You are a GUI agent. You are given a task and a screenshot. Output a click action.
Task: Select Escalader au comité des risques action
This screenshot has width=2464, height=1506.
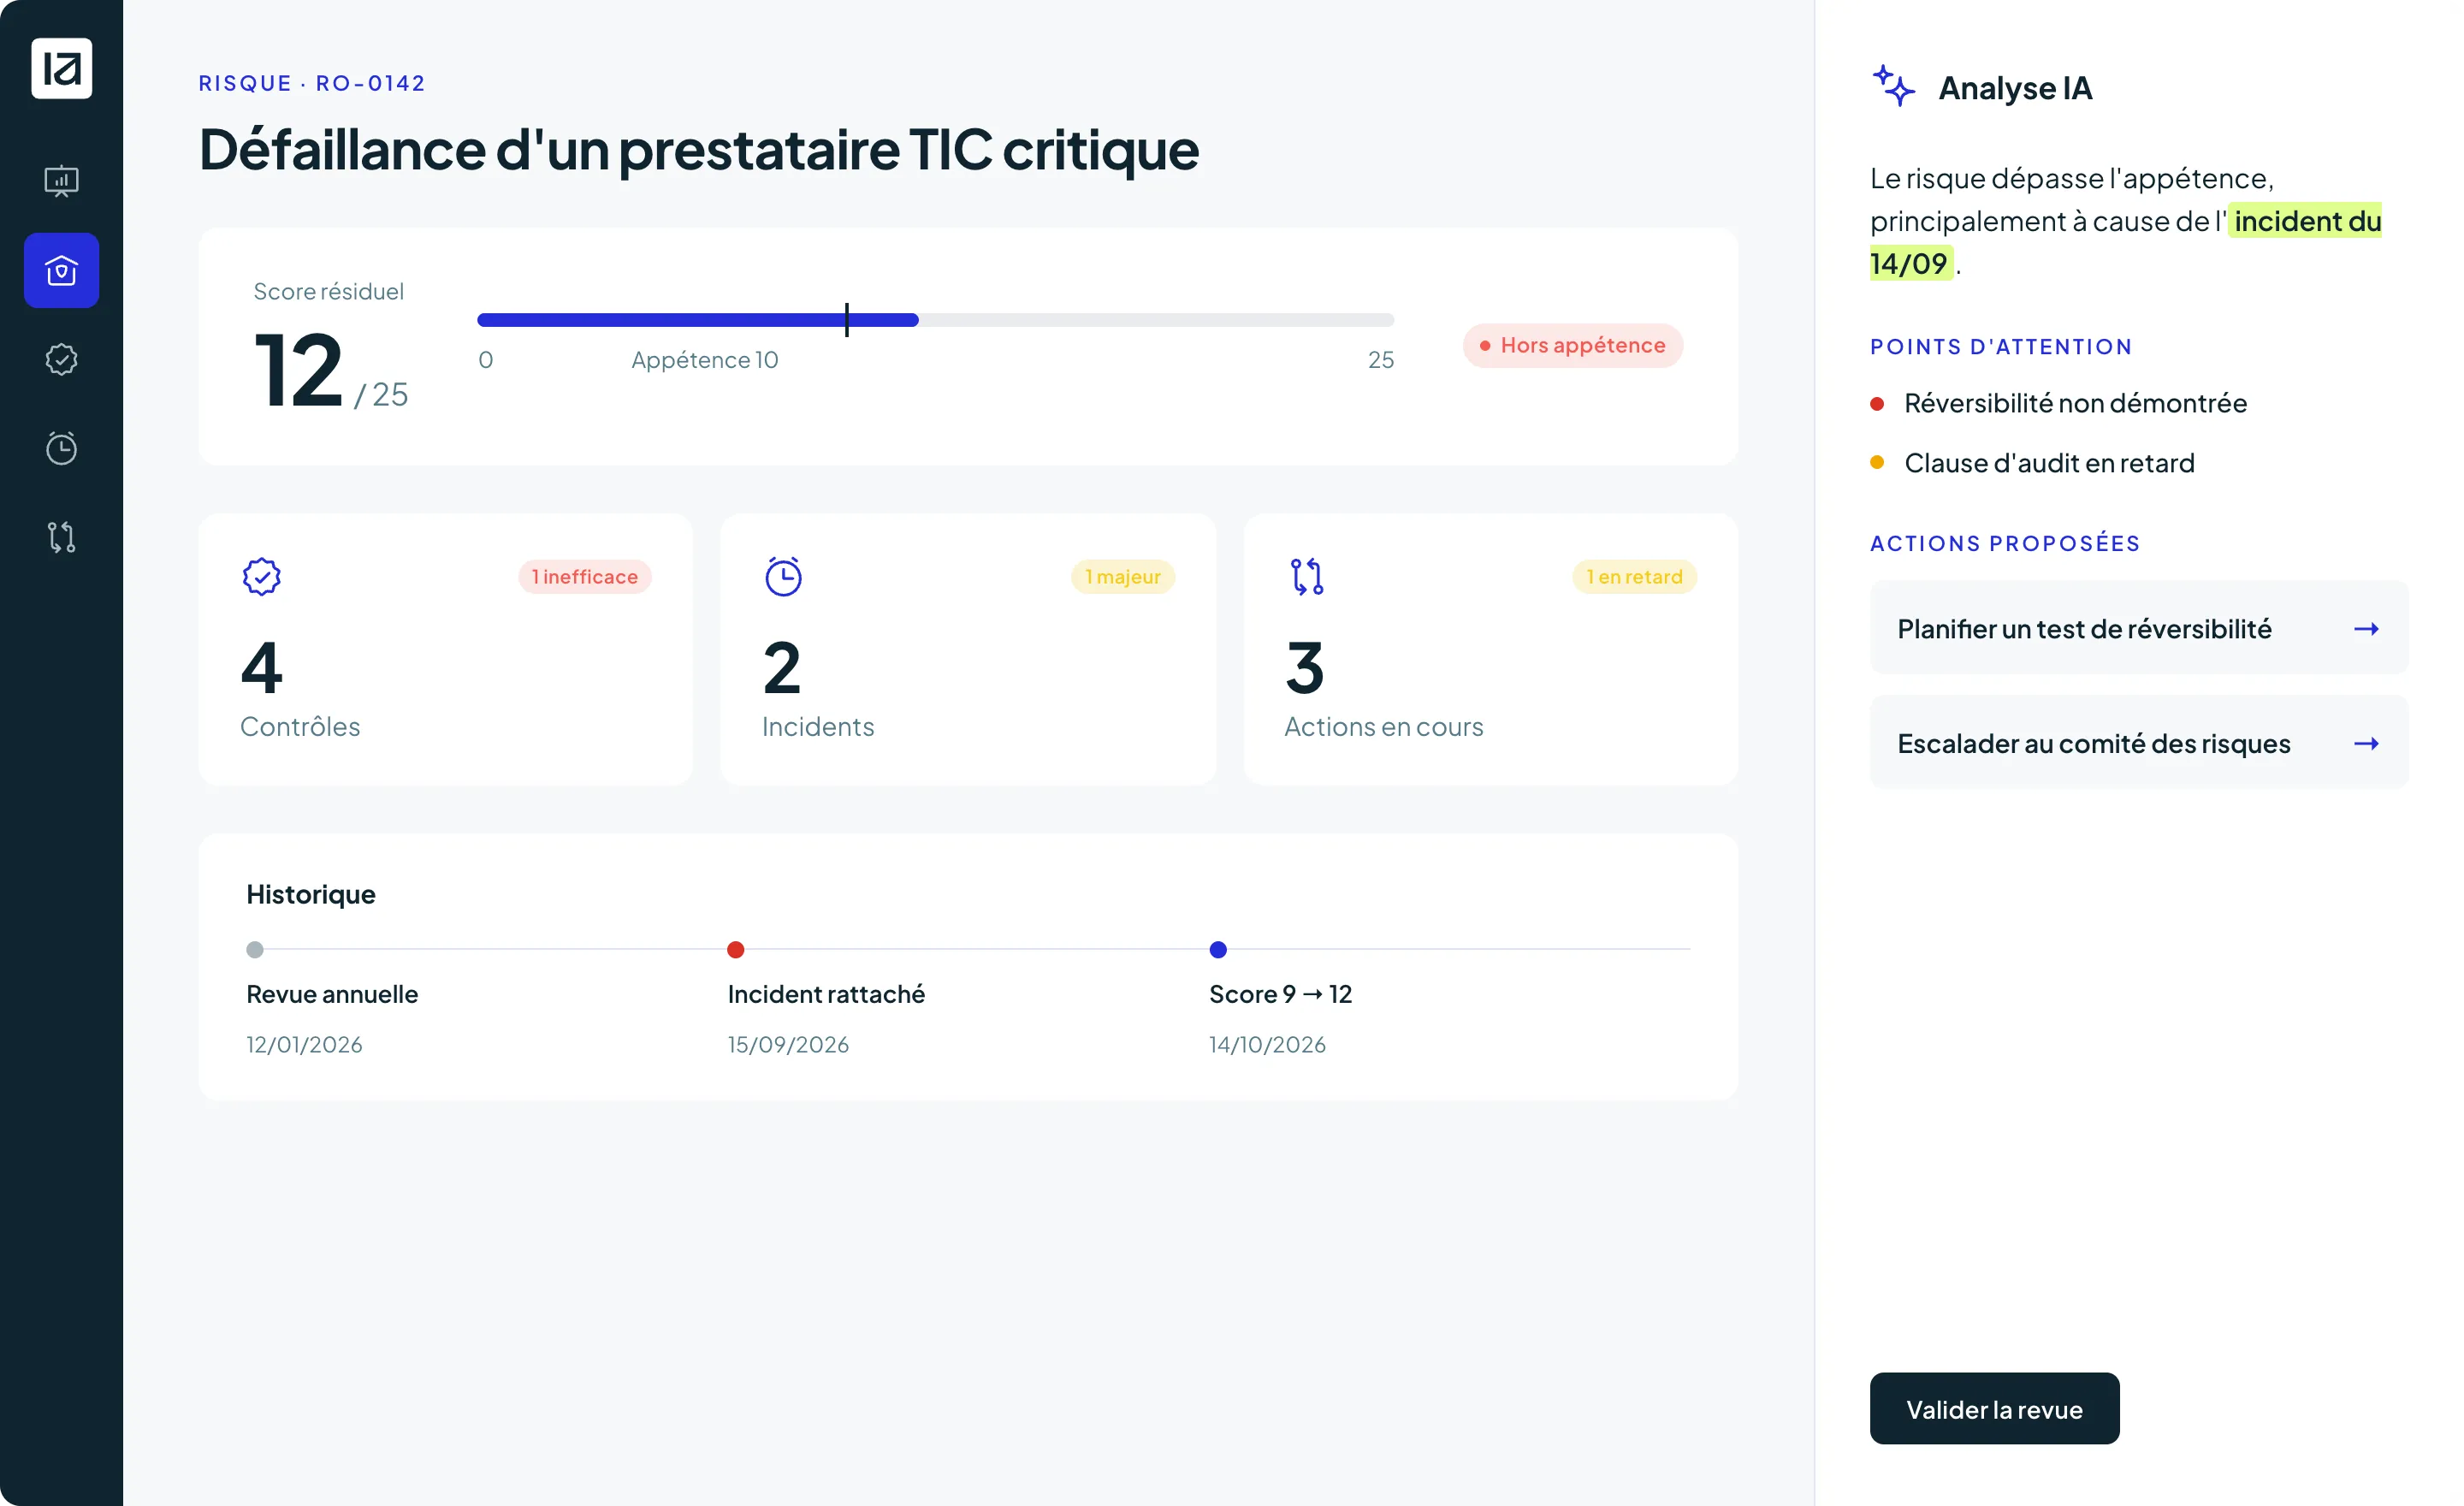pos(2139,743)
